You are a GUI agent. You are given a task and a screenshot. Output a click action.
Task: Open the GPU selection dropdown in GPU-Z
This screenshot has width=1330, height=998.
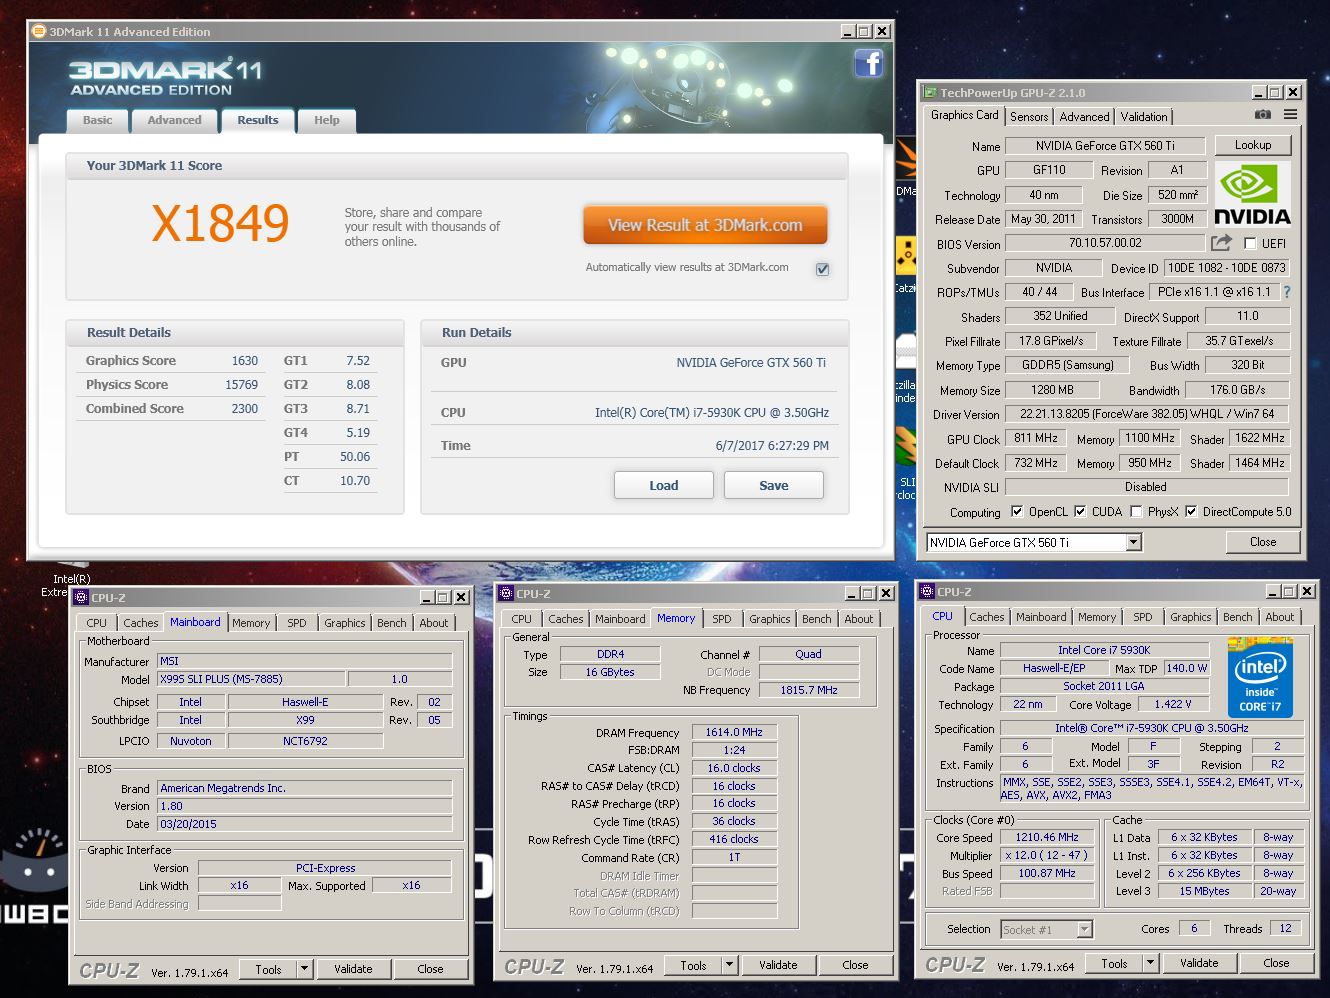1133,542
